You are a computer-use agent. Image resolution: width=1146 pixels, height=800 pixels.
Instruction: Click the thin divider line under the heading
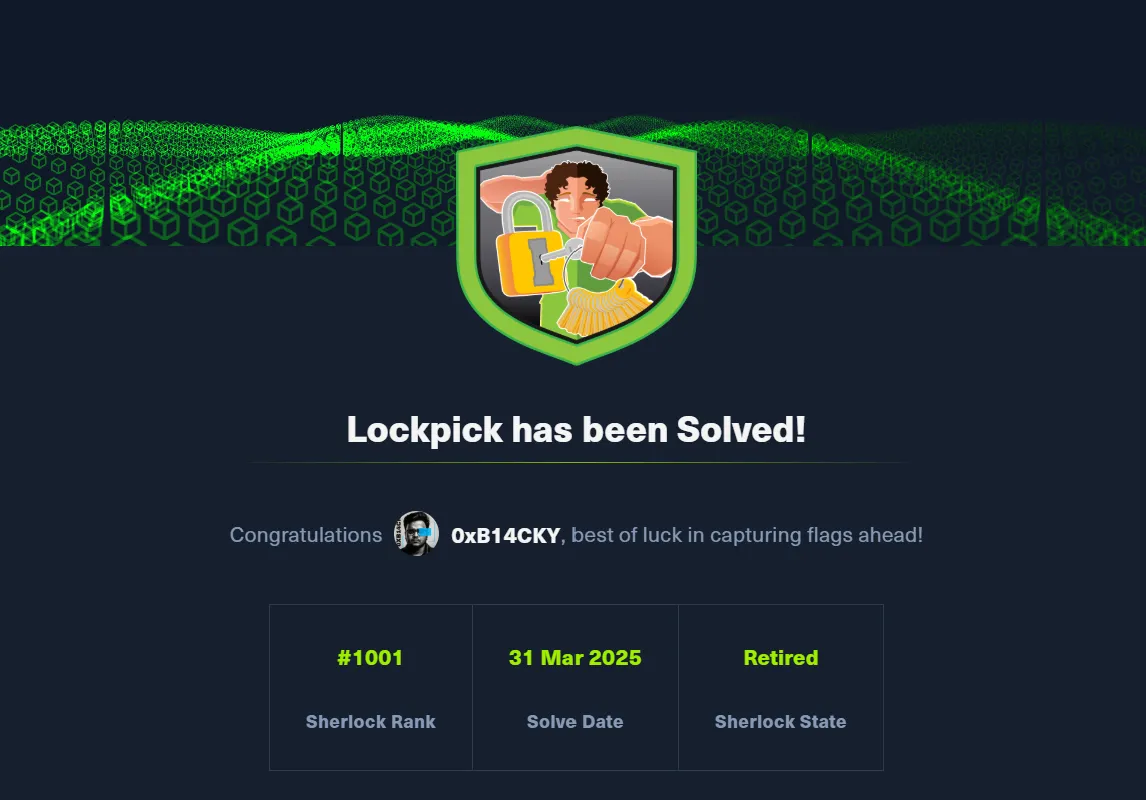click(576, 462)
